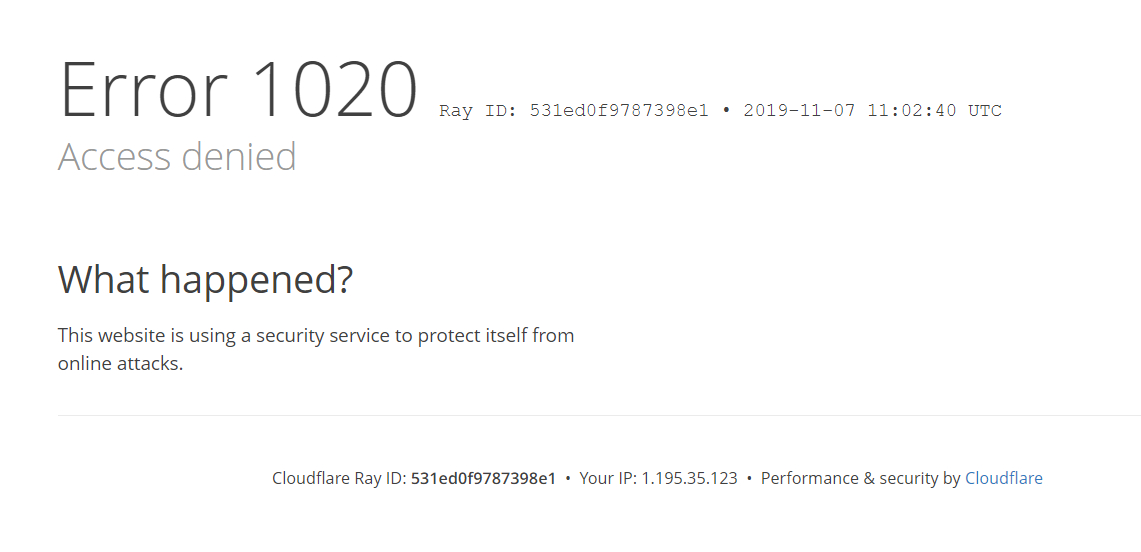Click the horizontal divider line above footer
This screenshot has width=1141, height=552.
(x=599, y=415)
